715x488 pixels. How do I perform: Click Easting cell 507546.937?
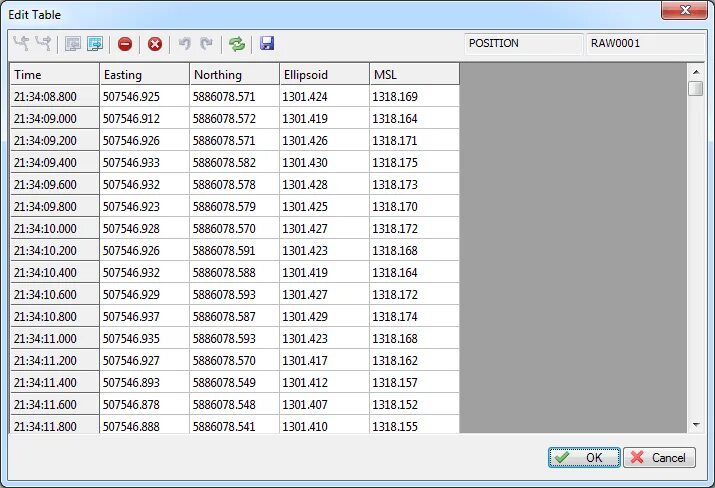tap(145, 316)
